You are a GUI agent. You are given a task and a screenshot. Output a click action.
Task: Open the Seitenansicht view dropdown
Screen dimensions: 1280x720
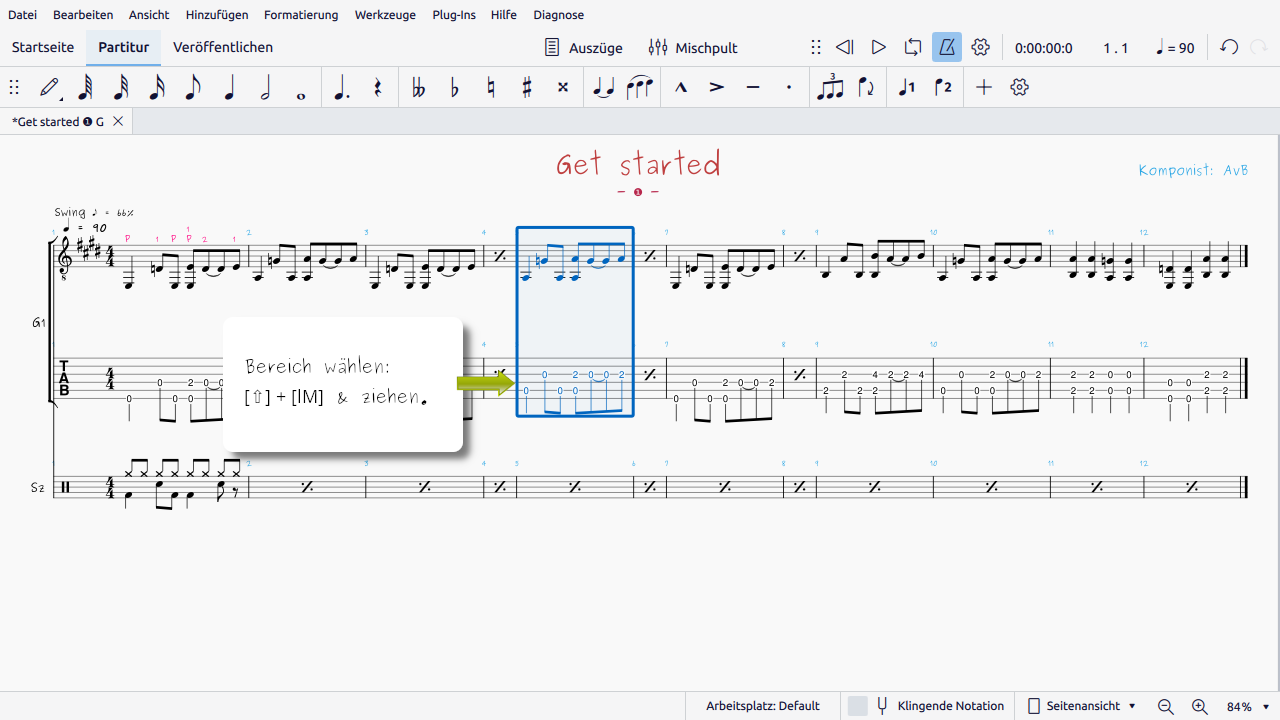[x=1082, y=706]
